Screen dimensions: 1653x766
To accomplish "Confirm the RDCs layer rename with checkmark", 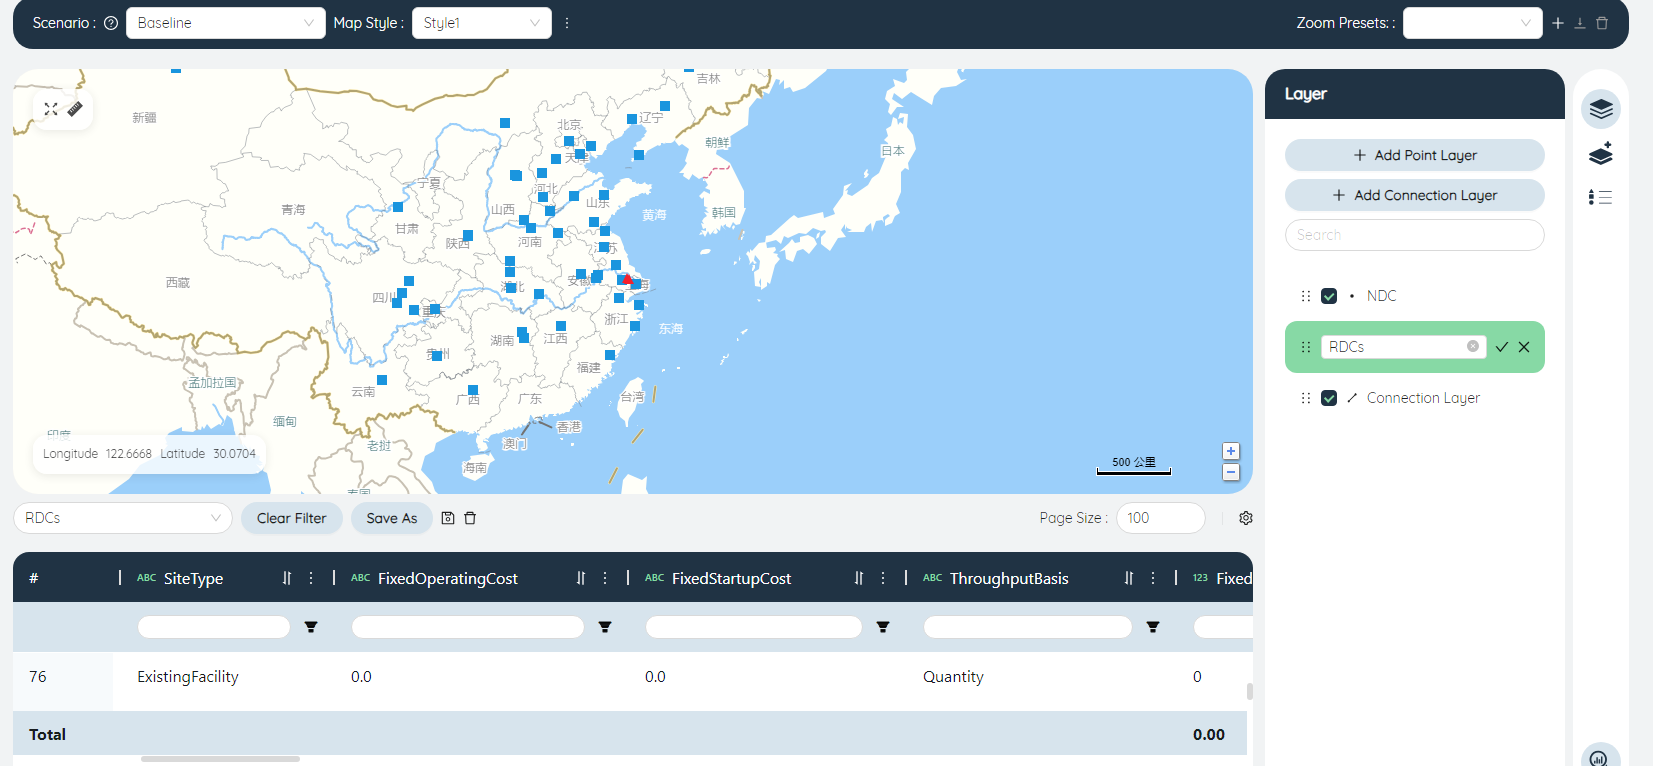I will pyautogui.click(x=1502, y=347).
